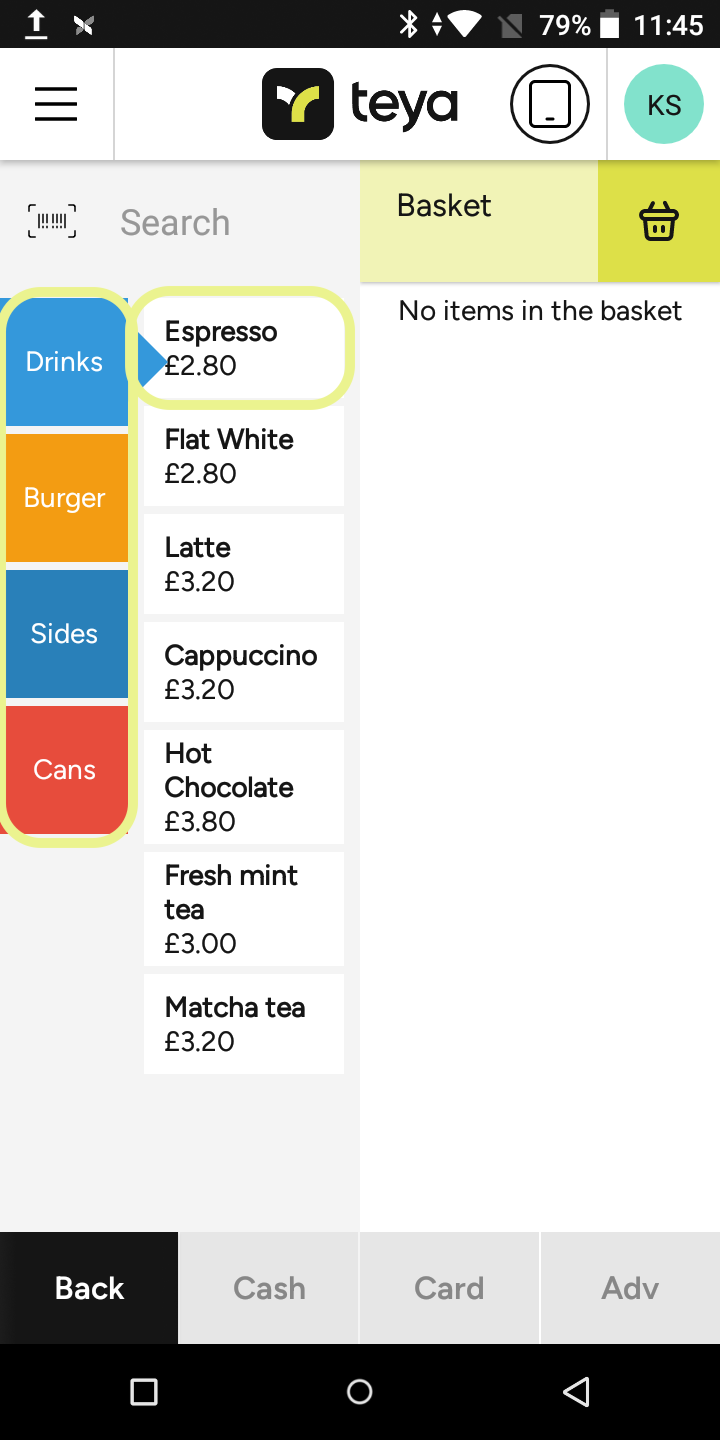Add Flat White to the basket
Screen dimensions: 720x1440
(244, 456)
